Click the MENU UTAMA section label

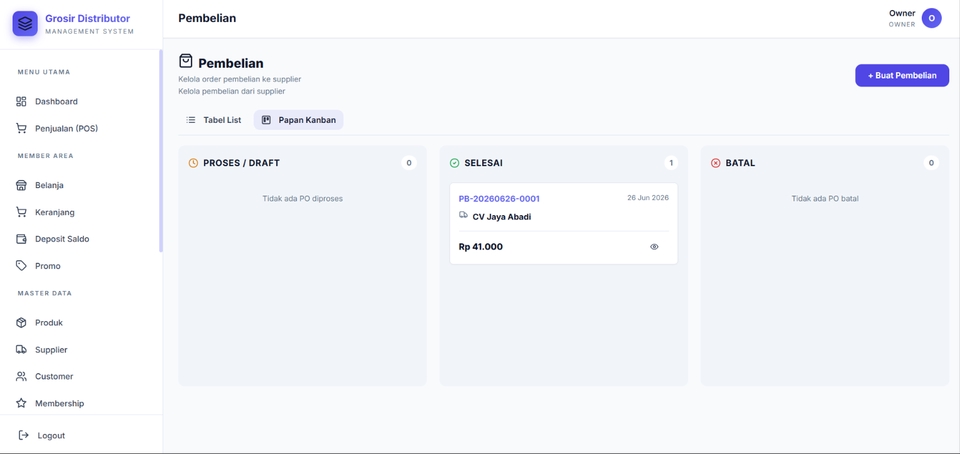click(x=43, y=72)
